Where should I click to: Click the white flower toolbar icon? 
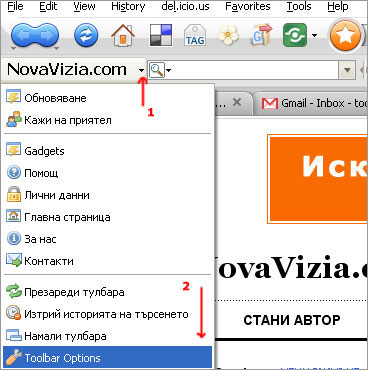(228, 35)
